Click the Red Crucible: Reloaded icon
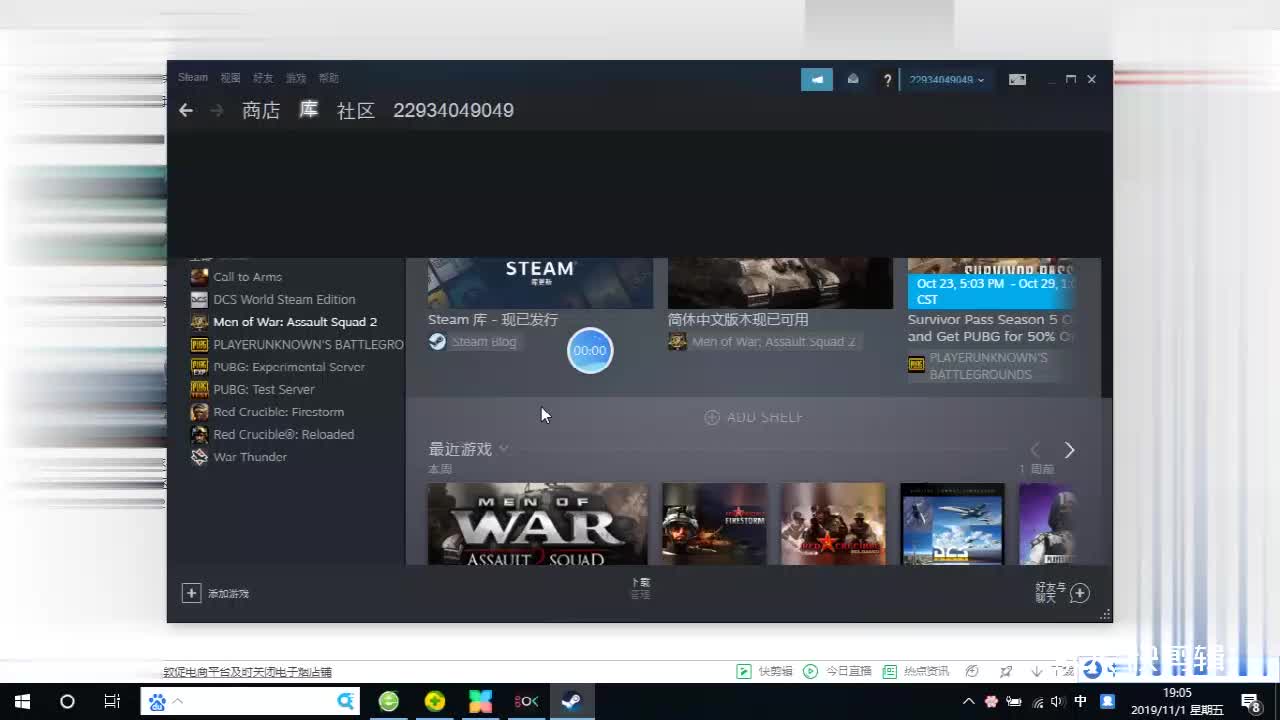 (199, 434)
